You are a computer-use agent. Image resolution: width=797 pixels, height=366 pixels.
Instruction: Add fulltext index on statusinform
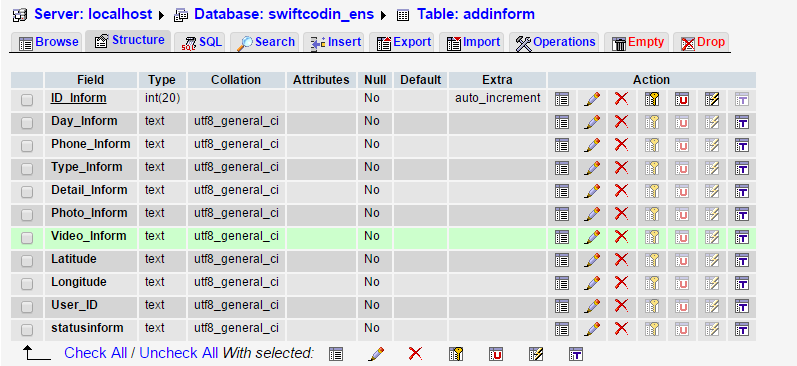[742, 328]
